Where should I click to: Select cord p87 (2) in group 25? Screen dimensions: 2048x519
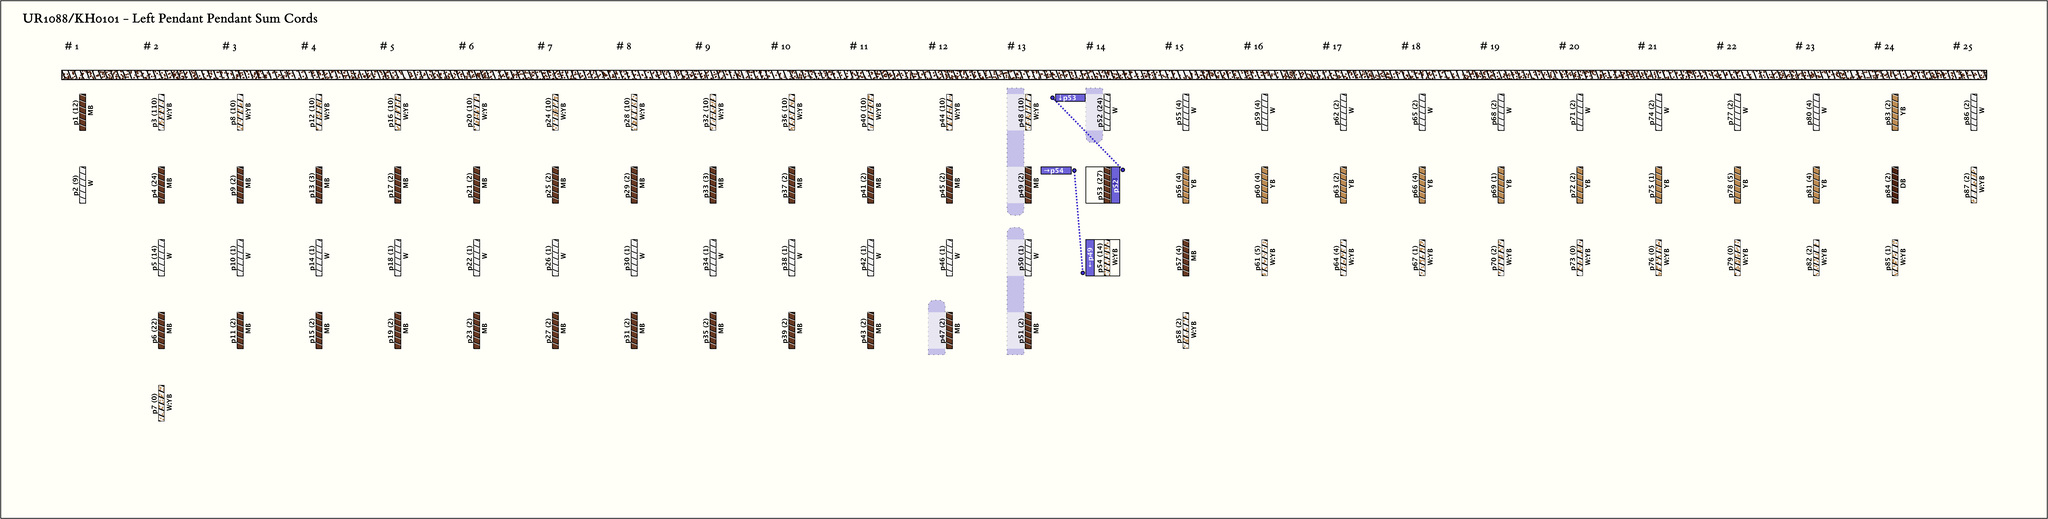1973,184
